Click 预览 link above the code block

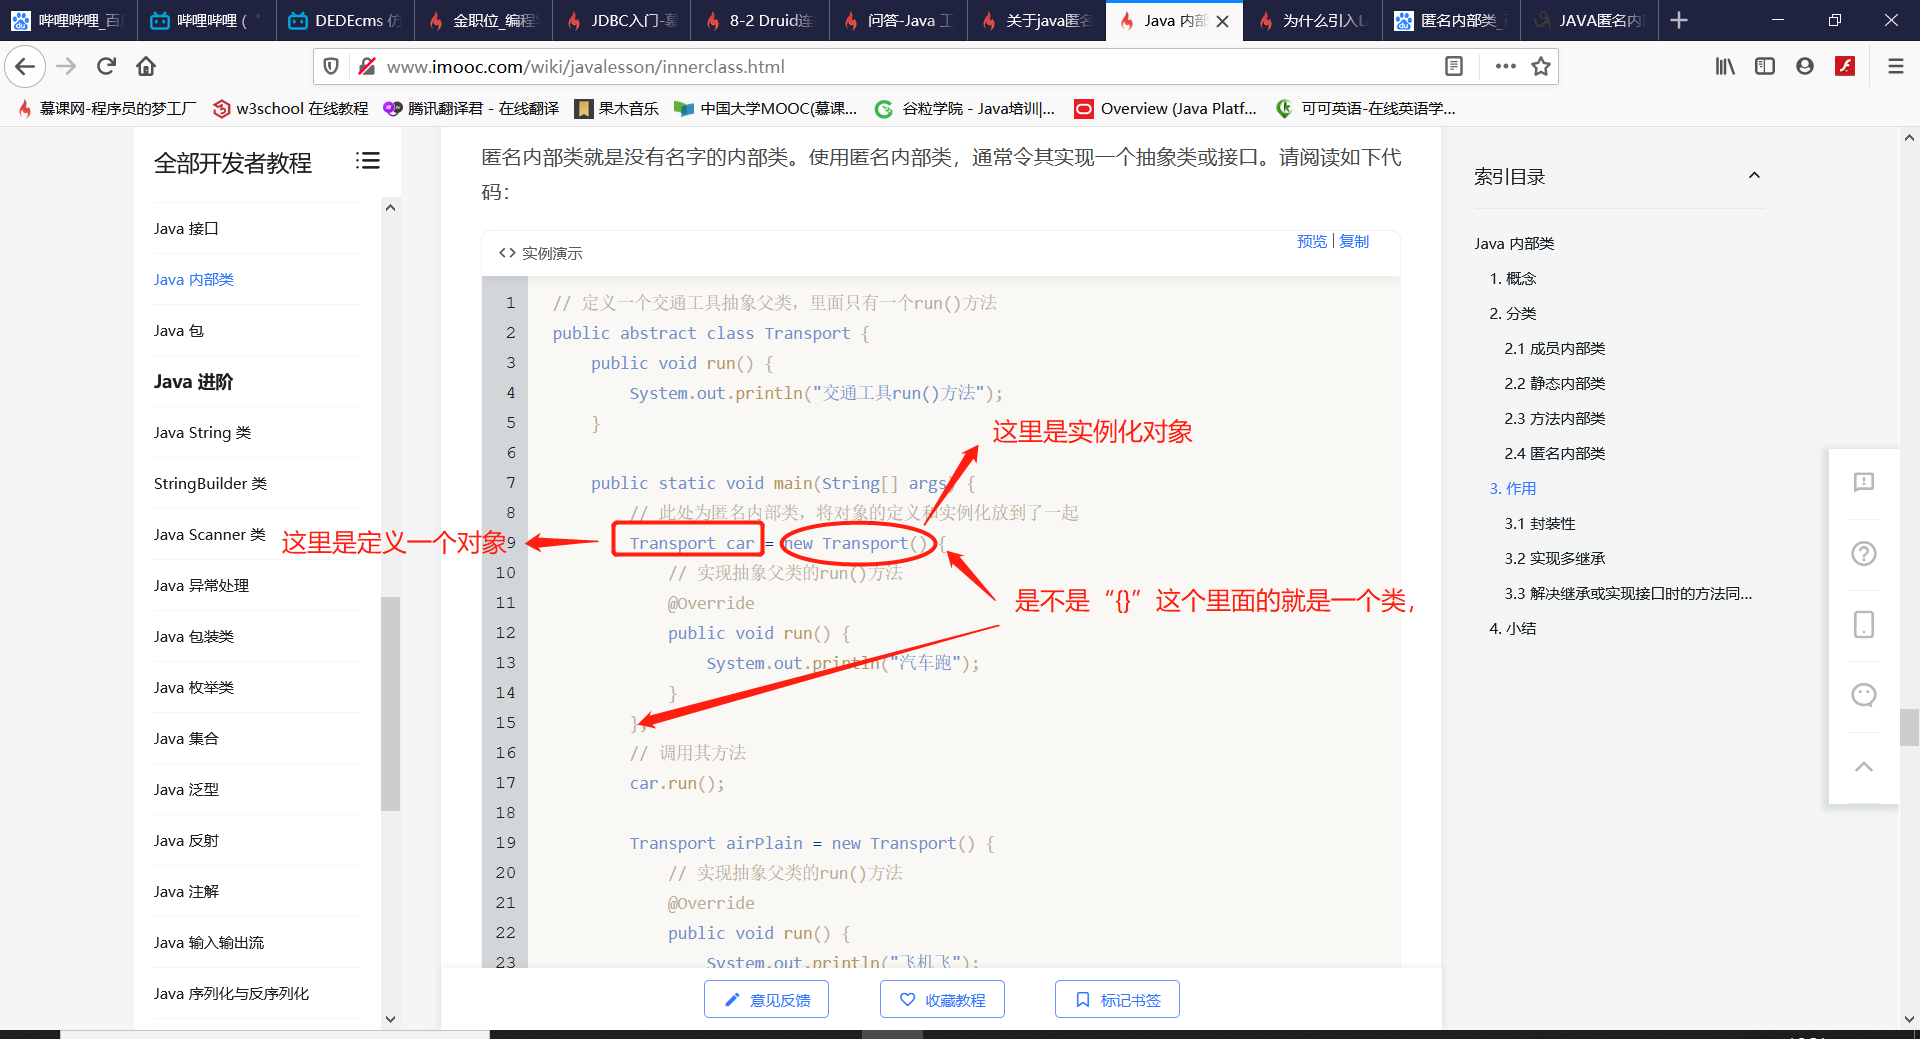click(x=1312, y=241)
